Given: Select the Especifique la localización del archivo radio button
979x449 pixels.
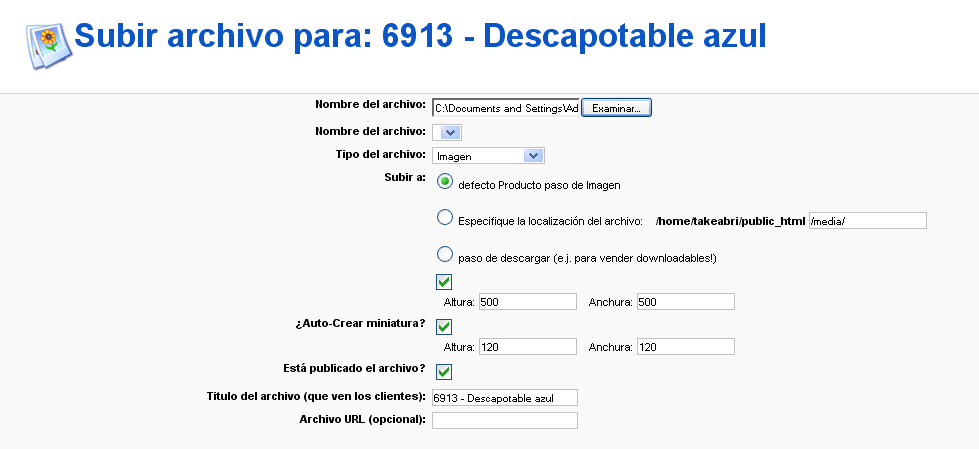Looking at the screenshot, I should coord(445,217).
